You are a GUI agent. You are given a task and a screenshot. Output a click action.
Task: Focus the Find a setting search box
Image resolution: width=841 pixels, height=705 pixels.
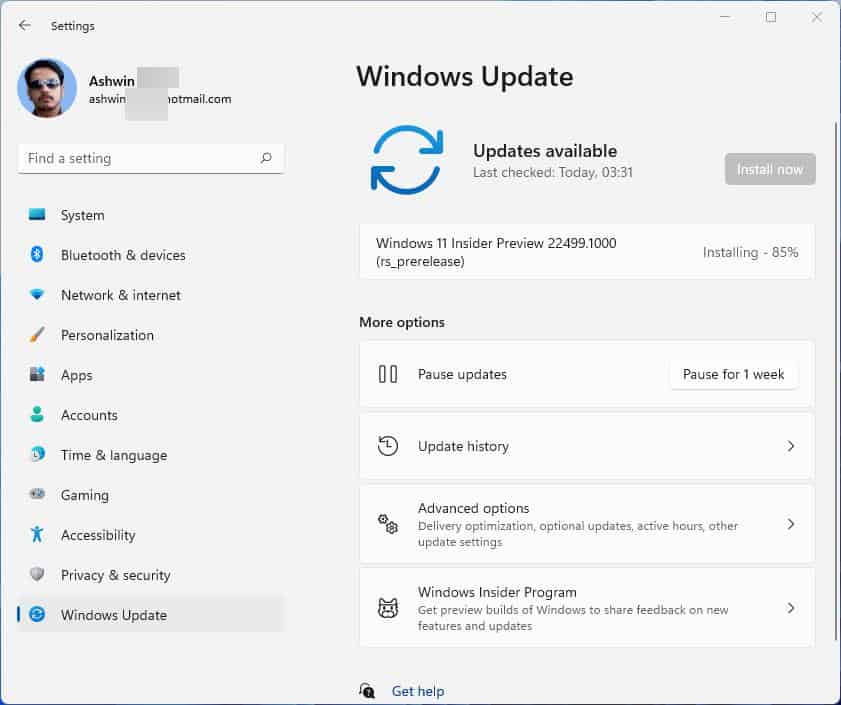click(x=151, y=158)
